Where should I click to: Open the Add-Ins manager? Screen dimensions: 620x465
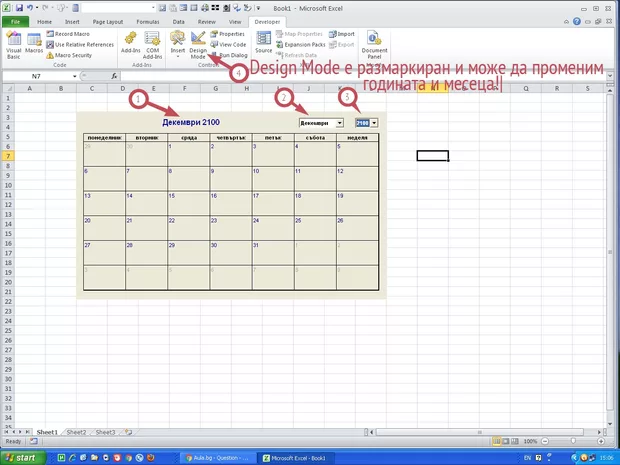pyautogui.click(x=130, y=43)
